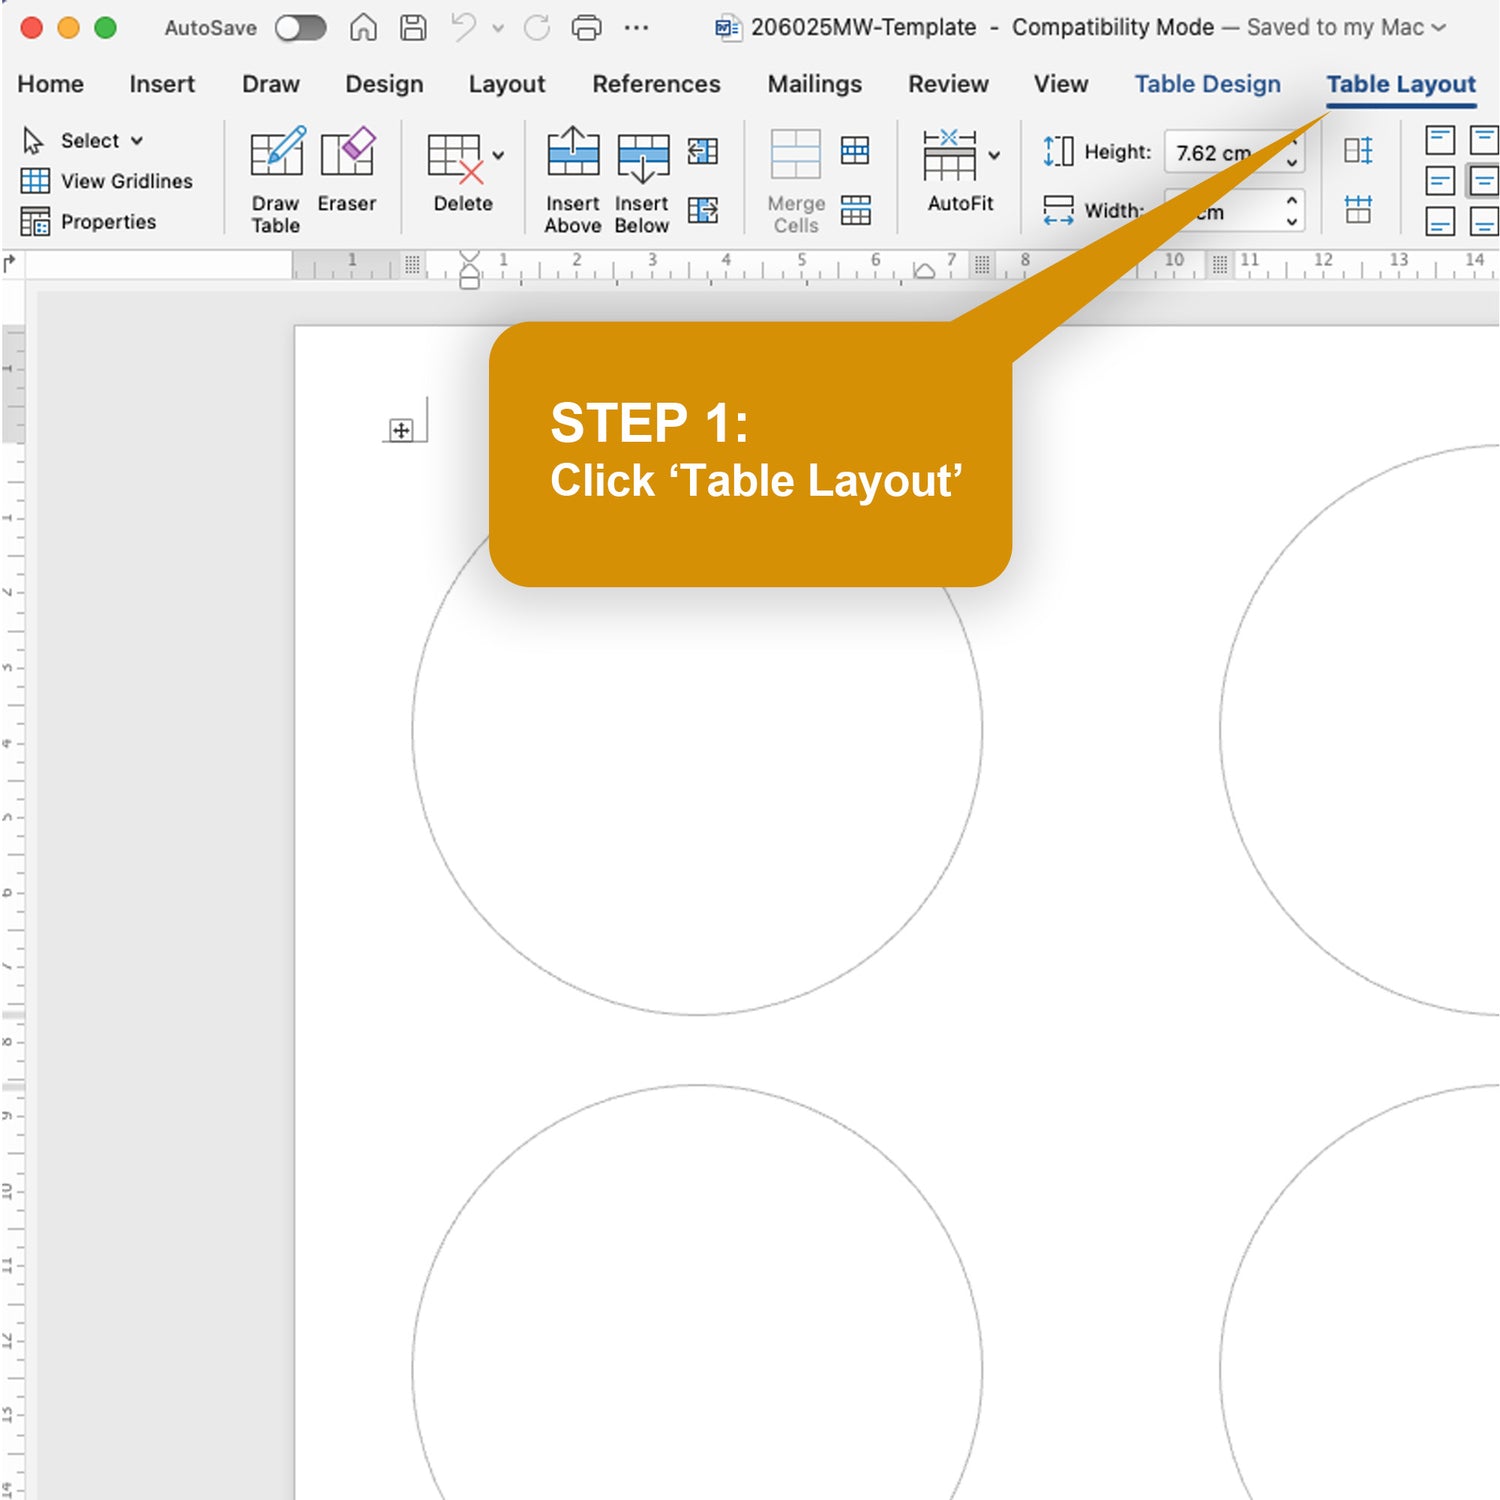The width and height of the screenshot is (1500, 1500).
Task: Open the Table Design tab
Action: click(x=1207, y=84)
